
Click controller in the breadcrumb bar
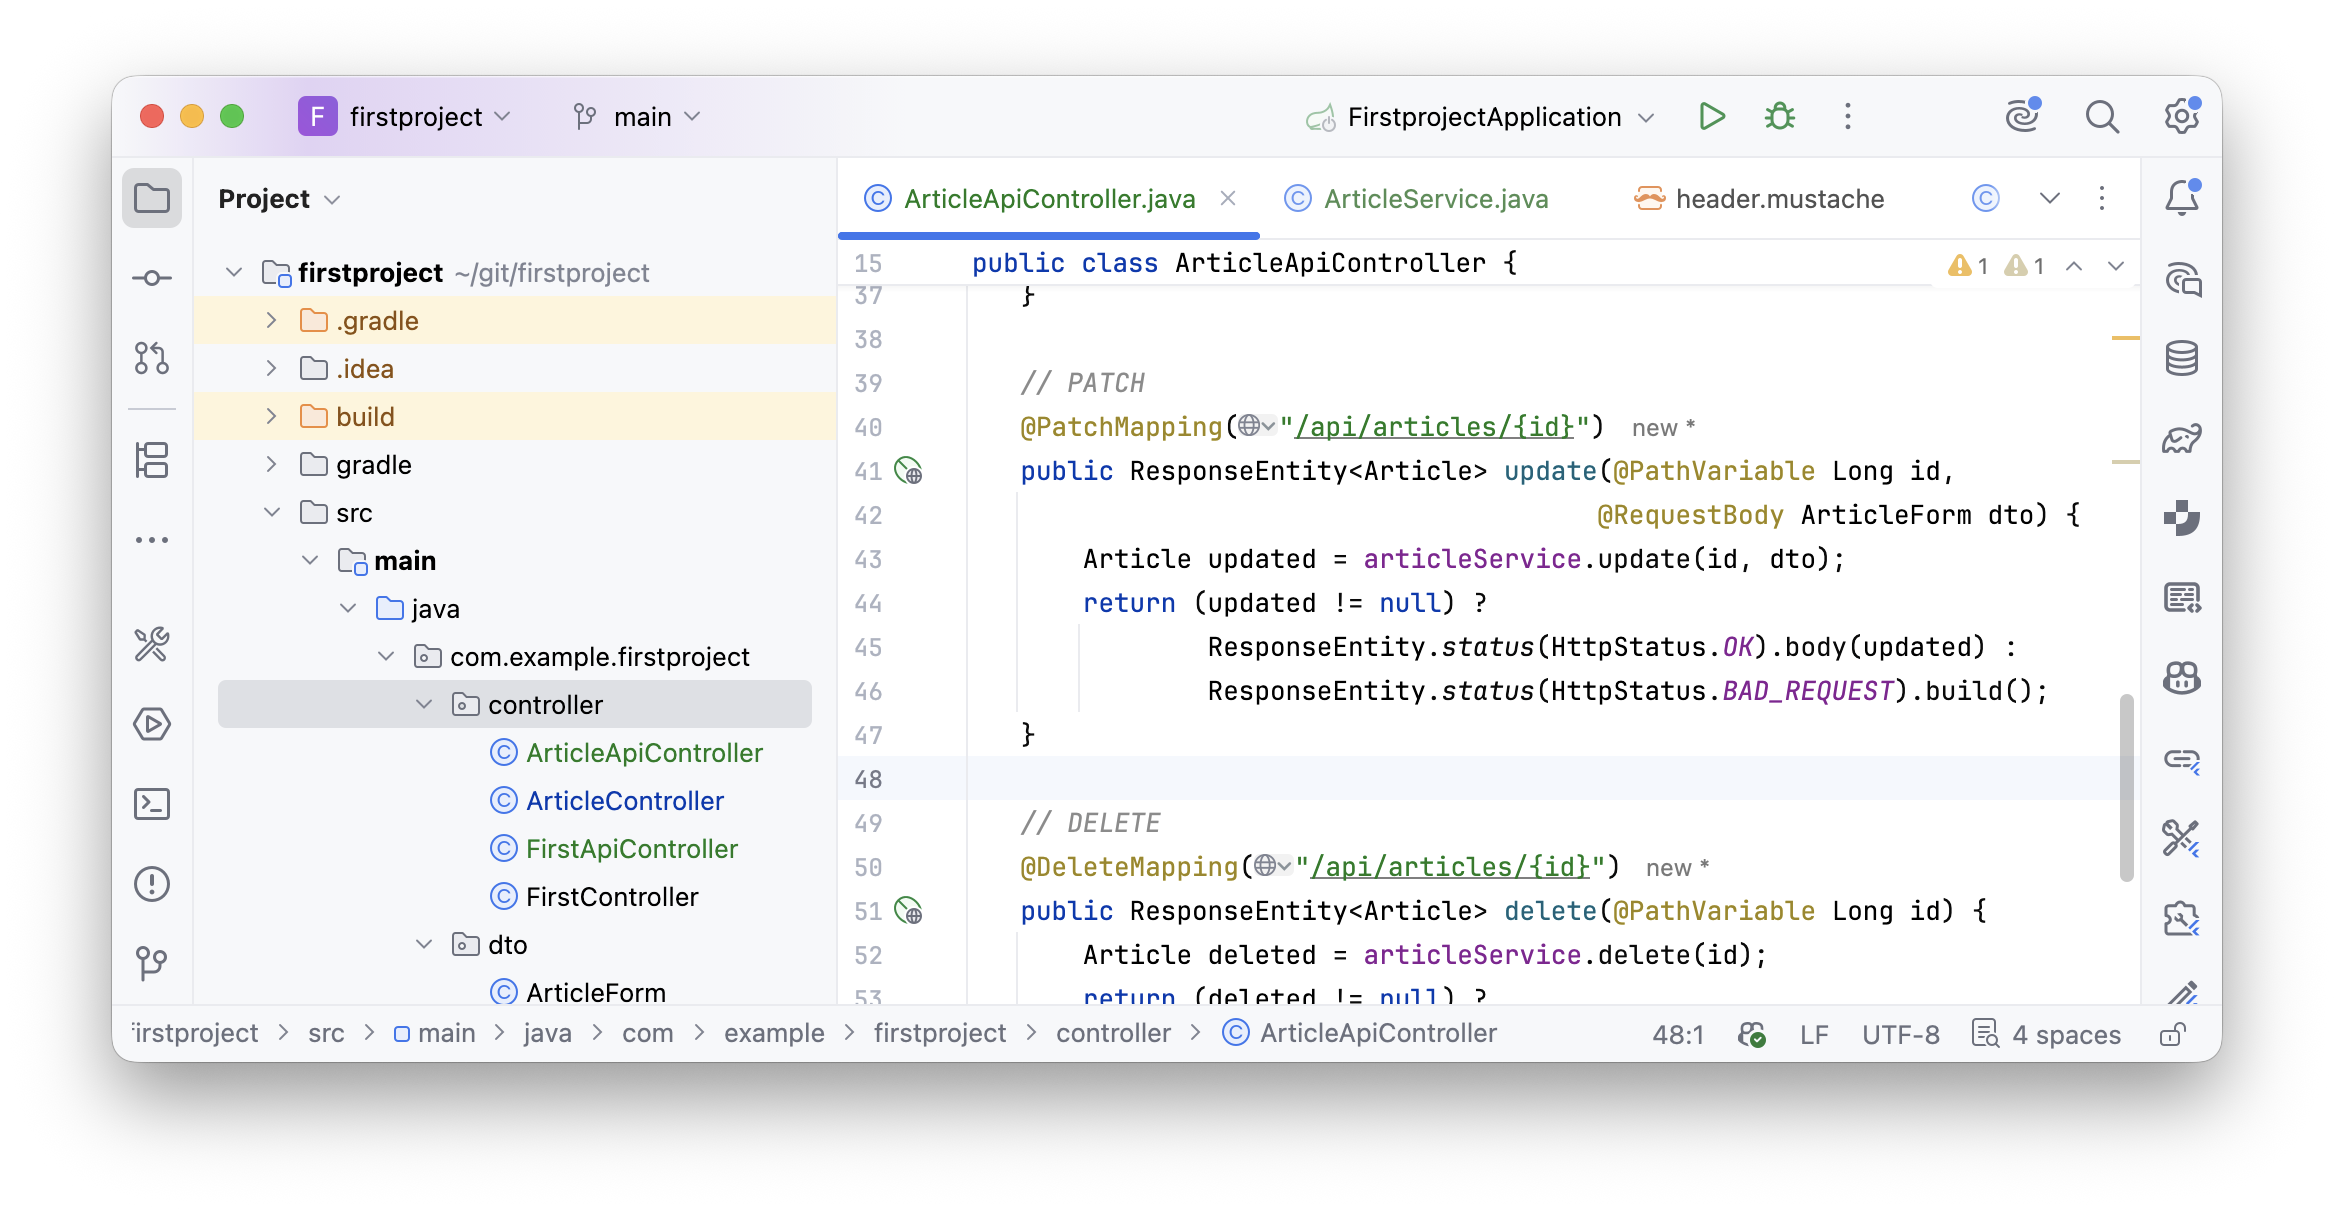[x=1113, y=1033]
